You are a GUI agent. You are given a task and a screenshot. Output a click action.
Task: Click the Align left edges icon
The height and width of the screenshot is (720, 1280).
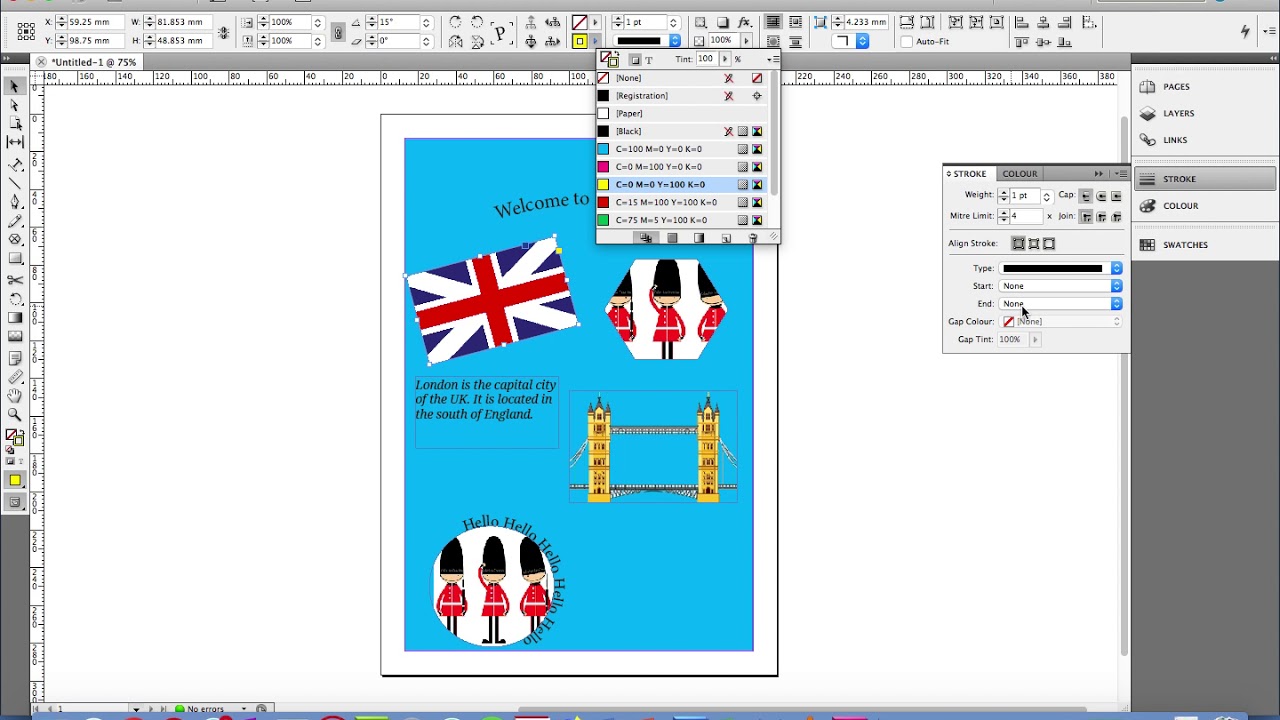tap(1022, 22)
